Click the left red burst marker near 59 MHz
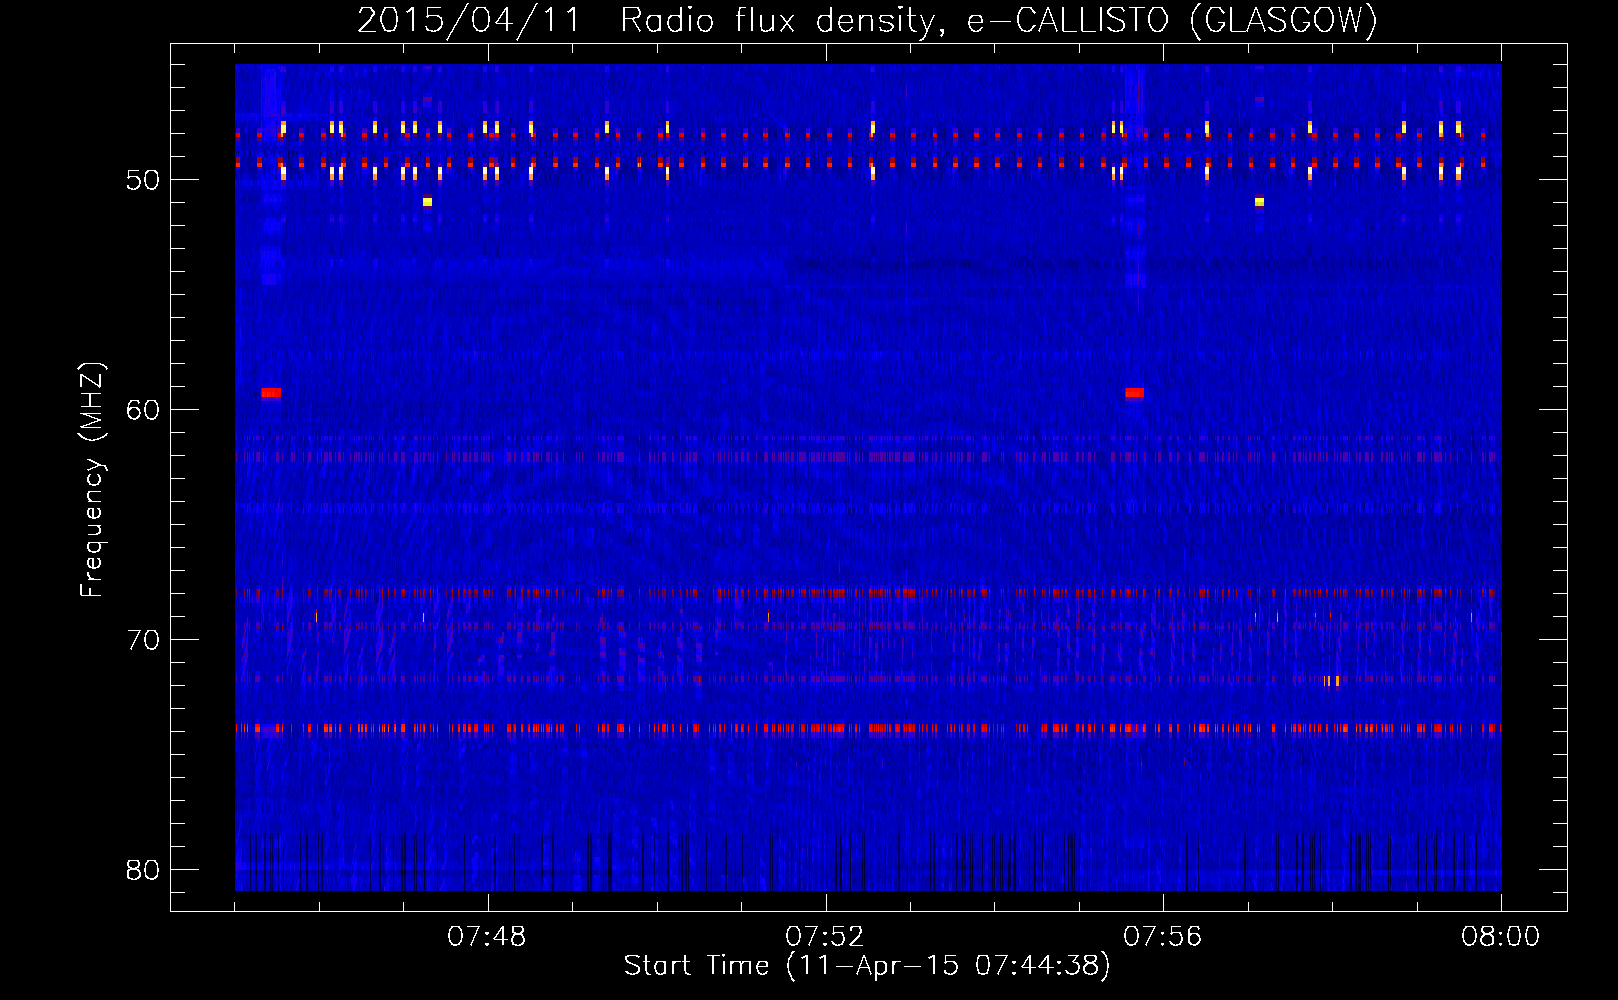The height and width of the screenshot is (1000, 1618). point(271,393)
